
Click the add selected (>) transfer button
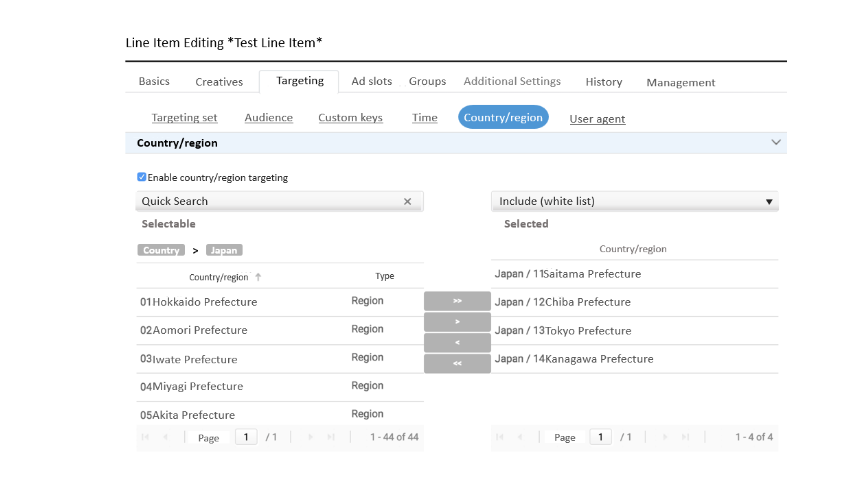(x=457, y=322)
